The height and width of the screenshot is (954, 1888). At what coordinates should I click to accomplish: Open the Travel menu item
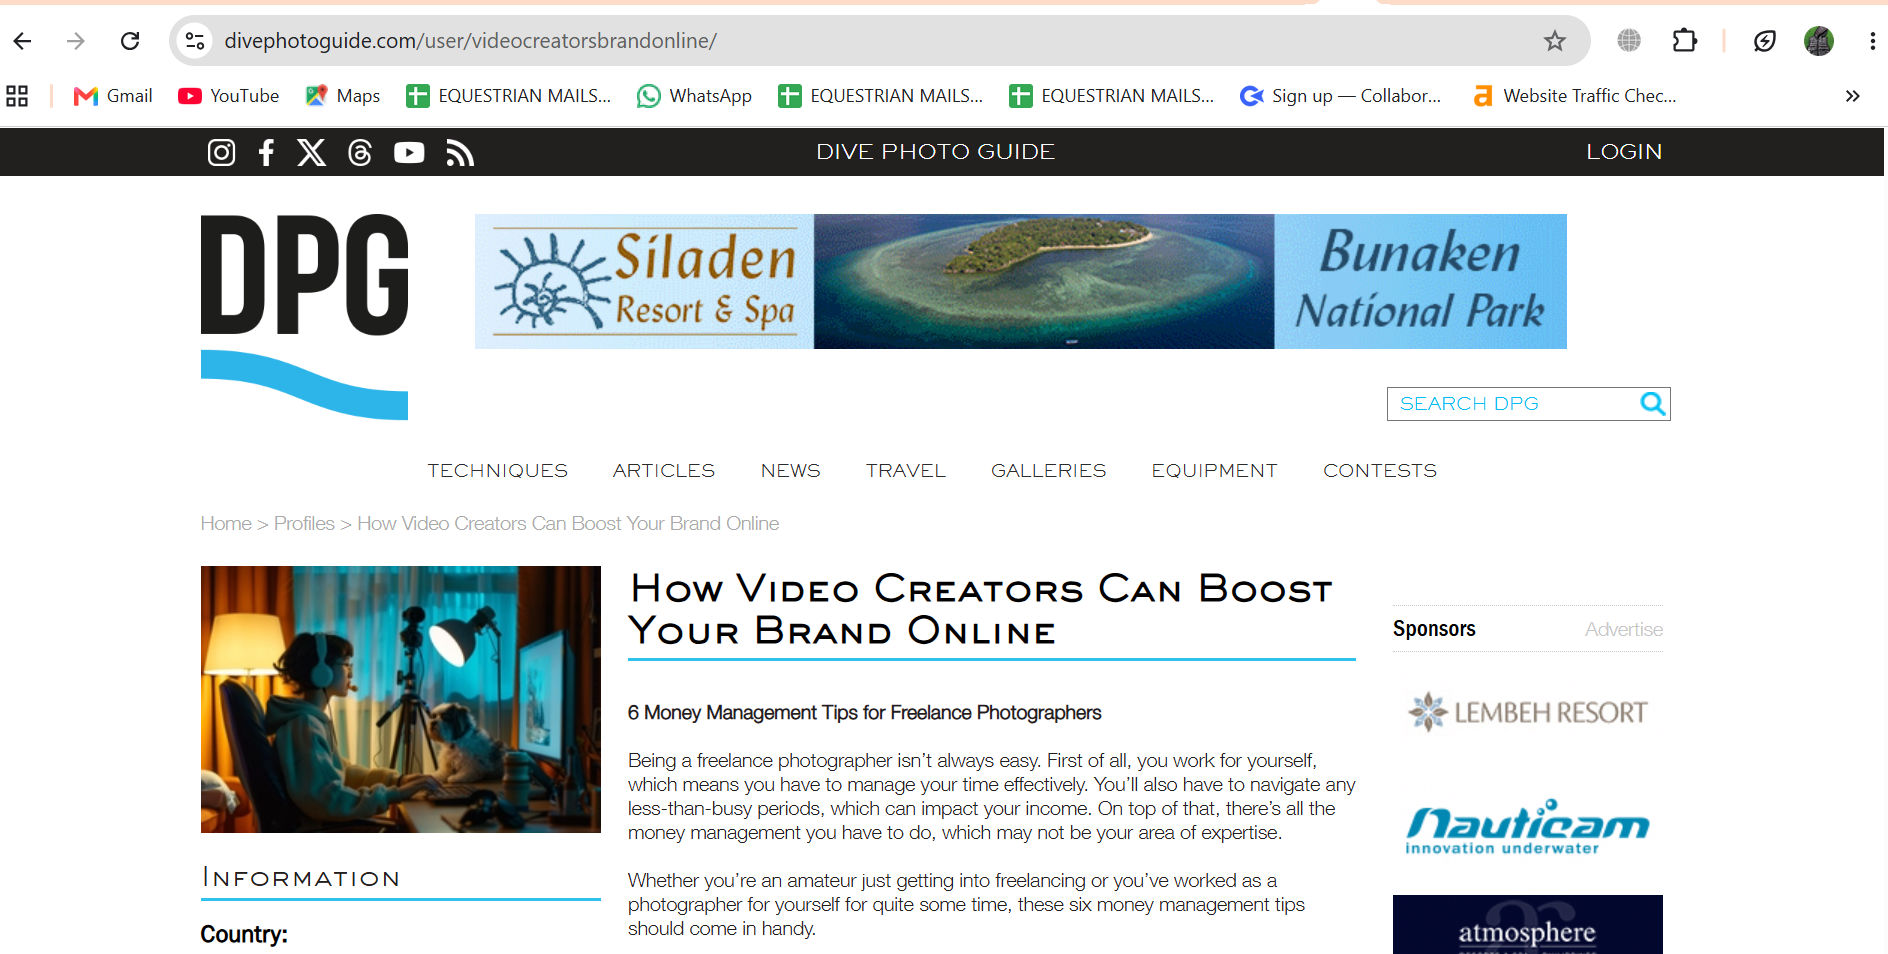click(x=906, y=470)
